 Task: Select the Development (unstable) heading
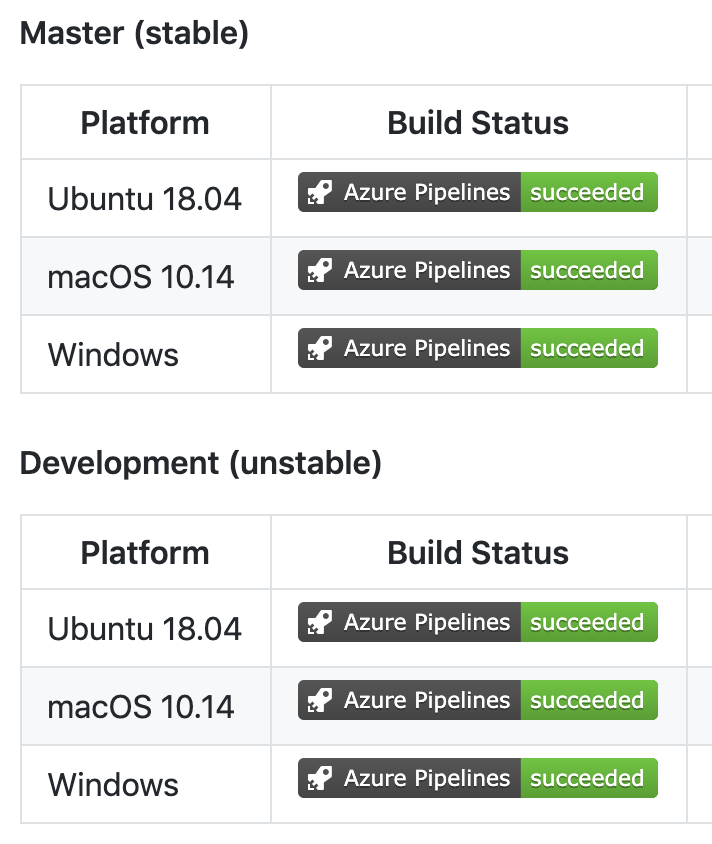click(x=201, y=464)
